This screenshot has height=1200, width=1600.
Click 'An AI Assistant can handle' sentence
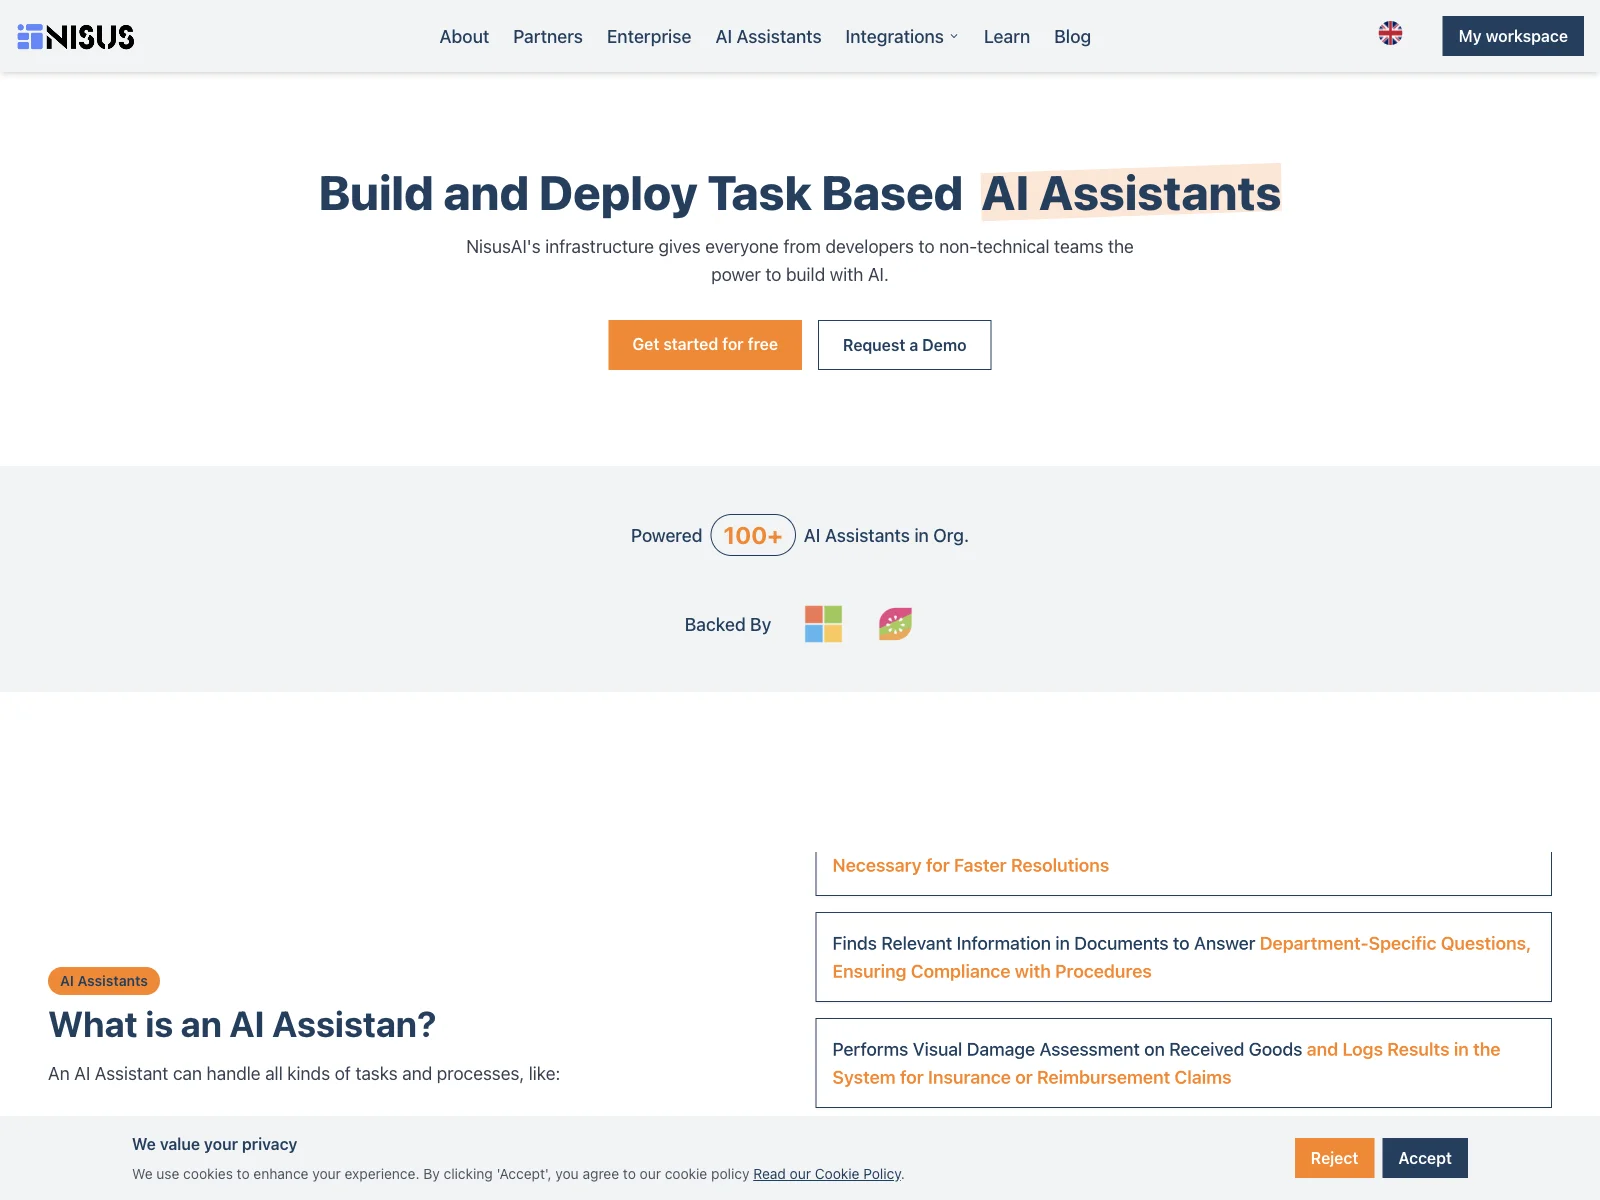point(304,1074)
